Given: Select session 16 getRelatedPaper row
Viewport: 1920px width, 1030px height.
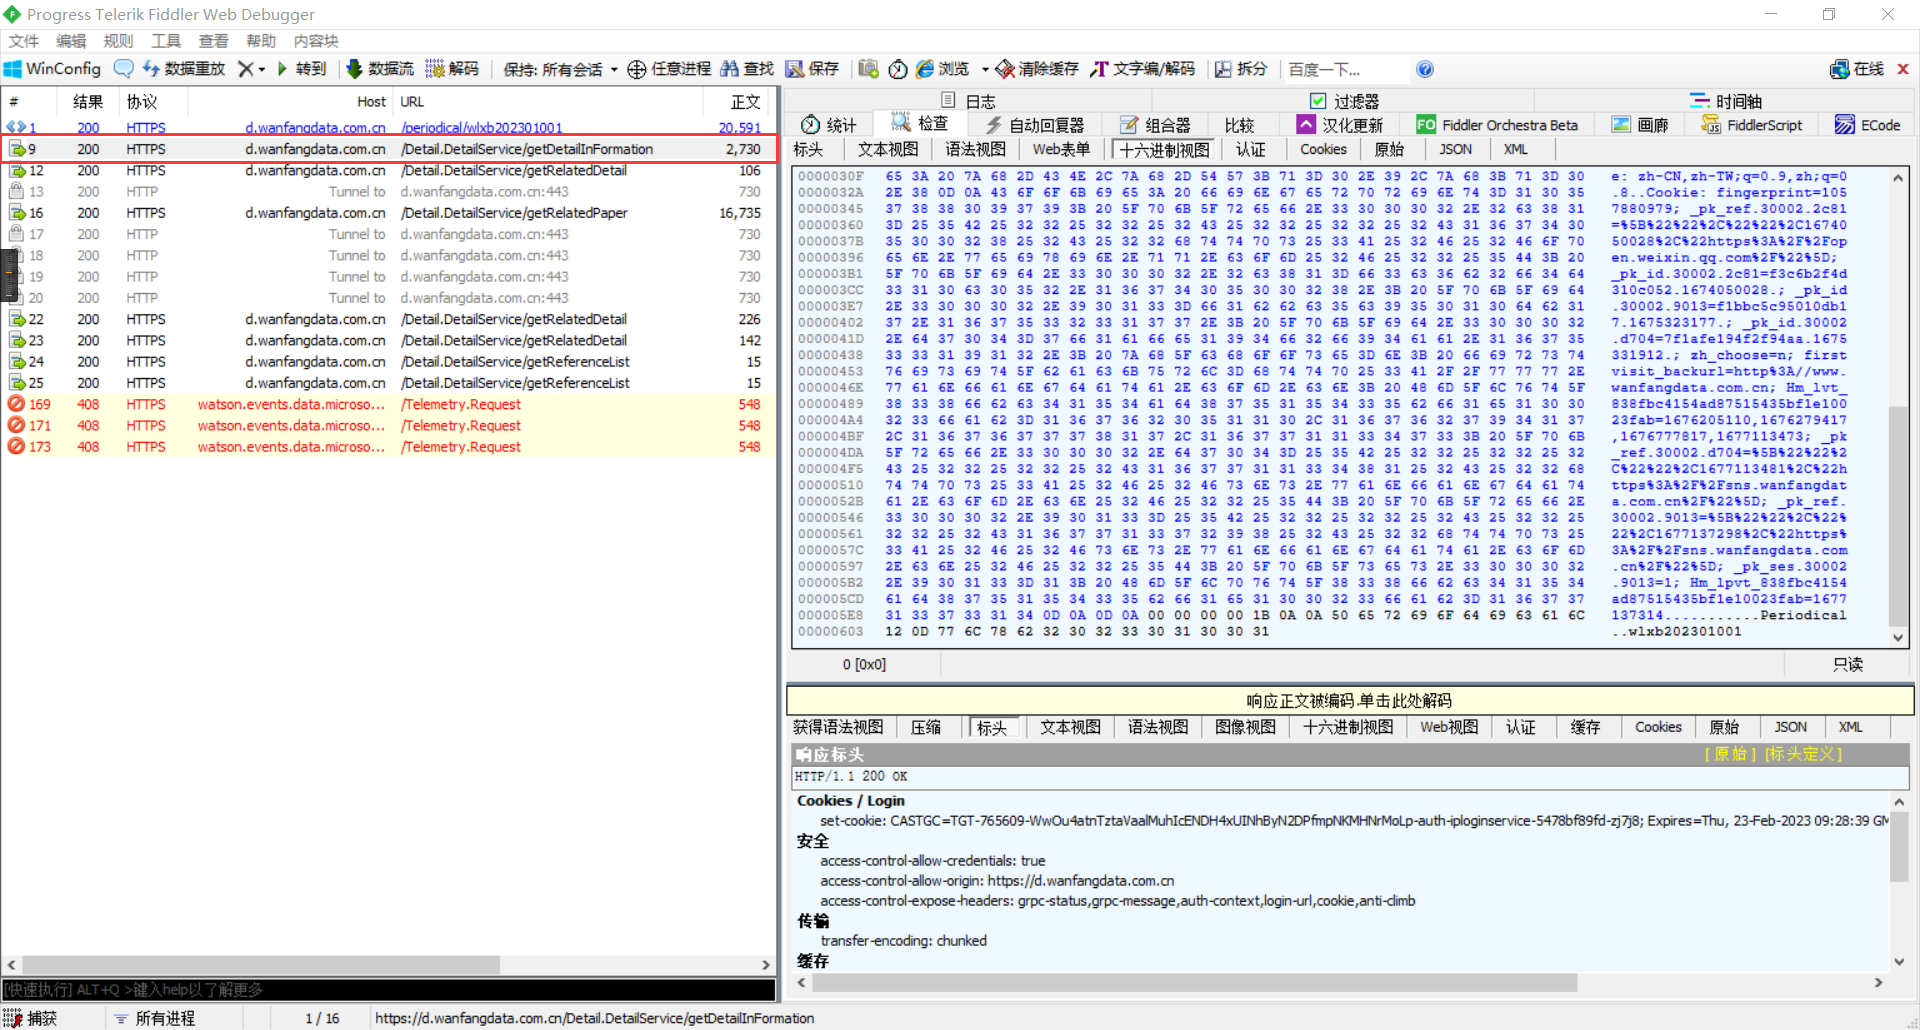Looking at the screenshot, I should (388, 213).
